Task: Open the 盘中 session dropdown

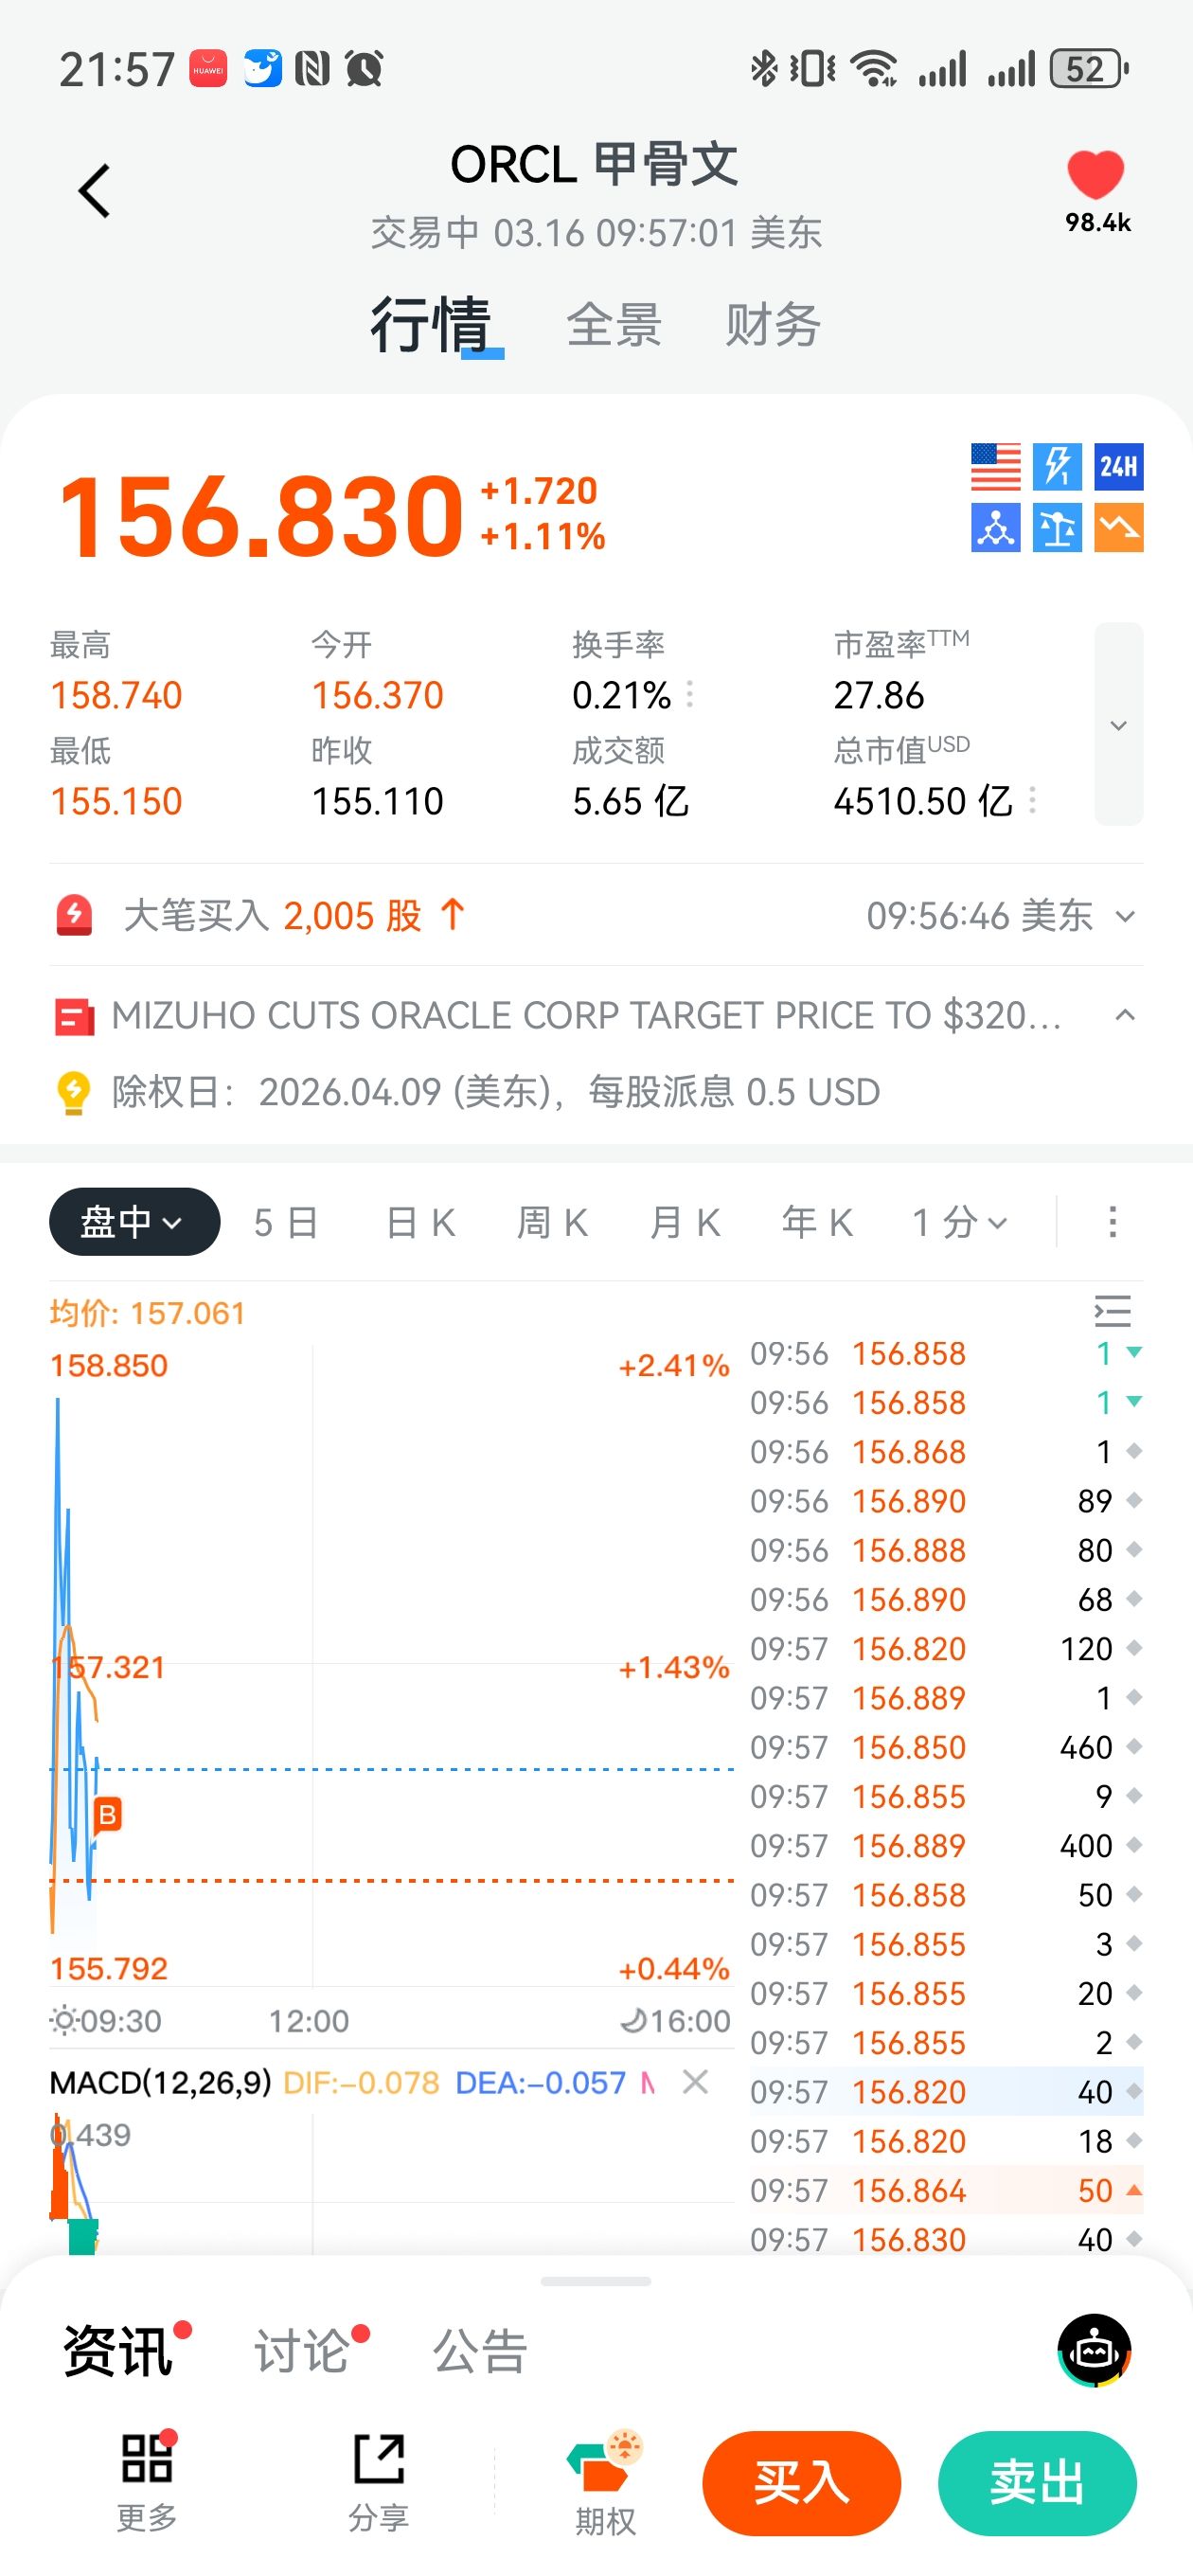Action: click(134, 1221)
